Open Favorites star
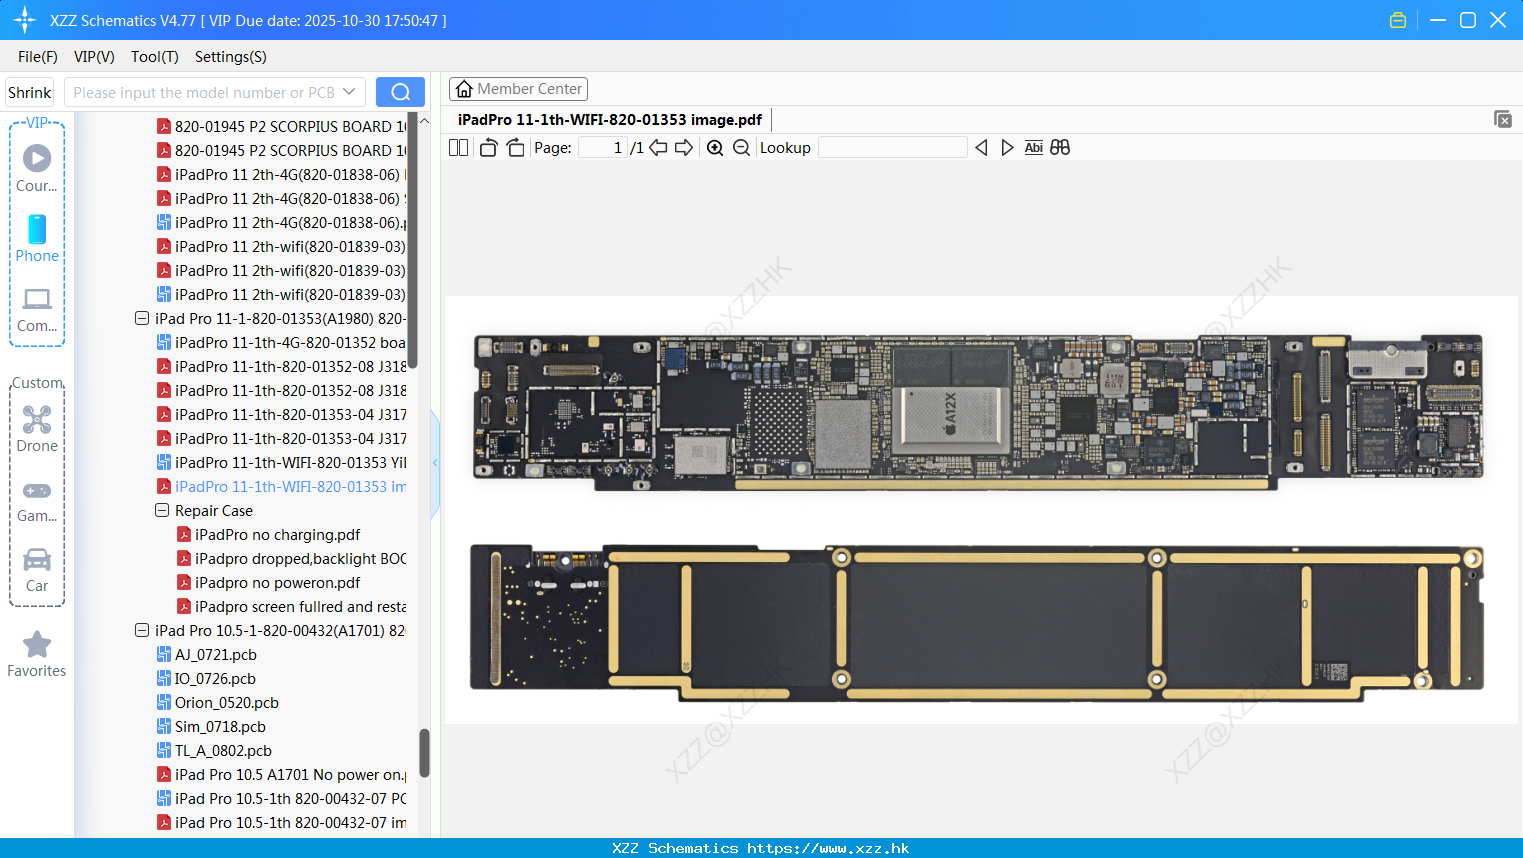1523x858 pixels. tap(37, 654)
